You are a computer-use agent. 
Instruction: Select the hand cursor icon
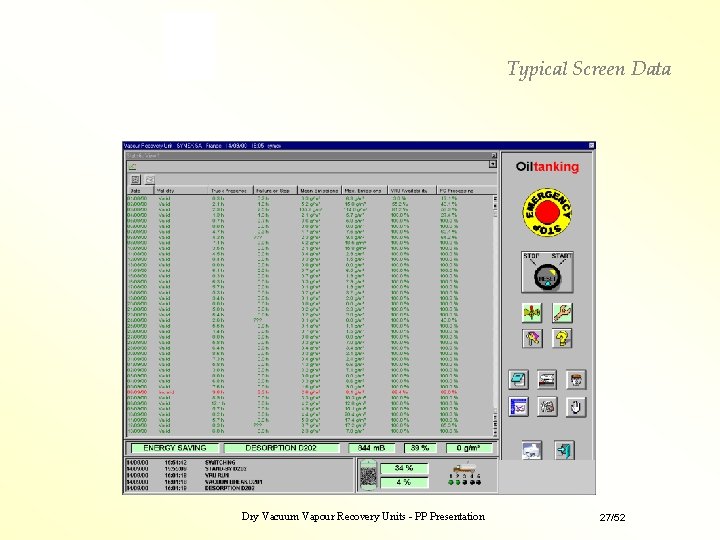pyautogui.click(x=576, y=407)
